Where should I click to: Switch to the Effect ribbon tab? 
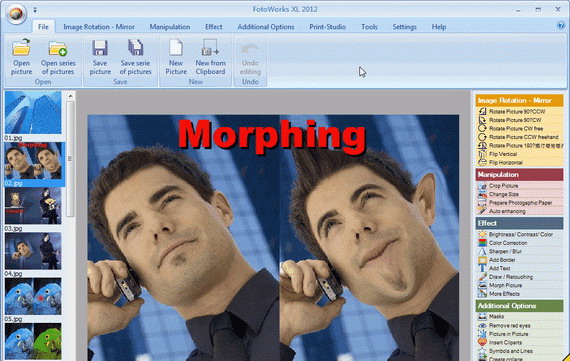(214, 27)
